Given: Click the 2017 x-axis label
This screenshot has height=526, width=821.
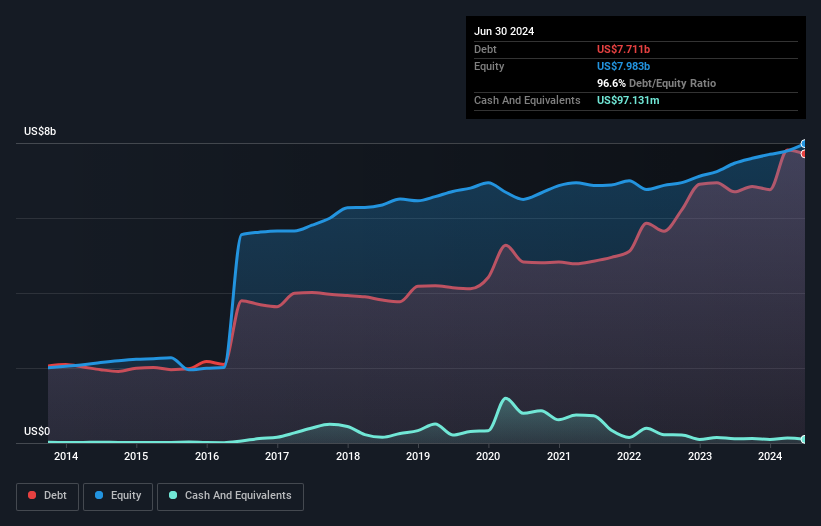Looking at the screenshot, I should pos(277,456).
